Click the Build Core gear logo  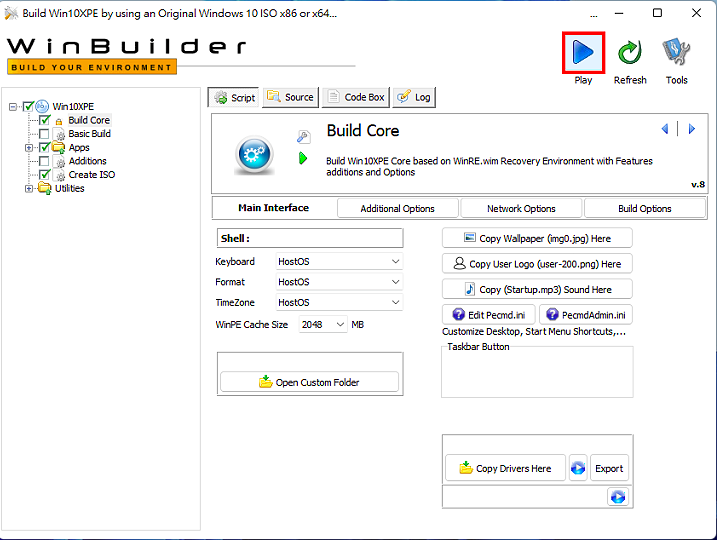tap(254, 154)
